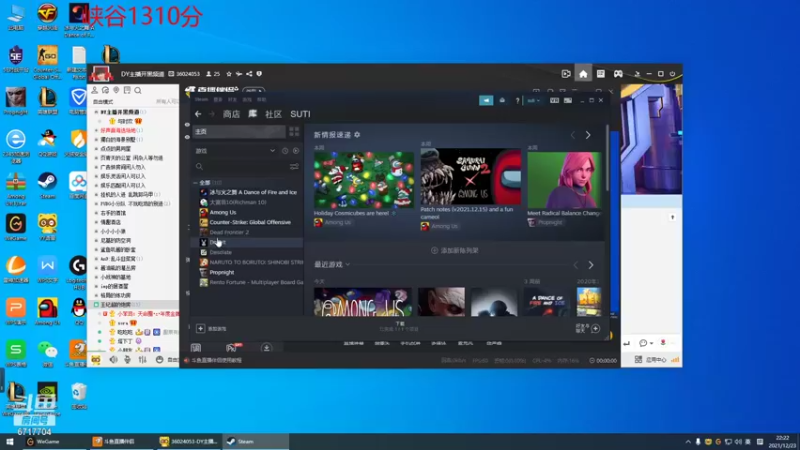The width and height of the screenshot is (800, 450).
Task: Click the 添加游戏 add game button
Action: 211,329
